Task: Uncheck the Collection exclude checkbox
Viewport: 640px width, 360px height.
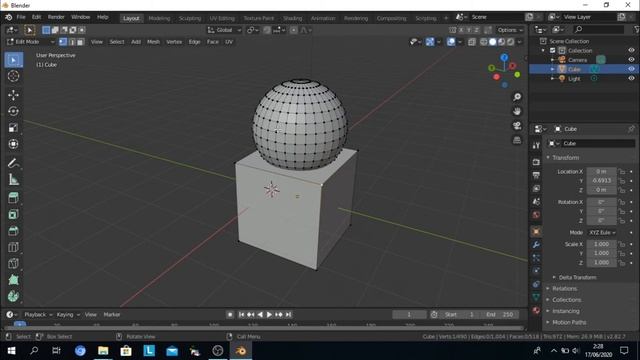Action: coord(553,51)
